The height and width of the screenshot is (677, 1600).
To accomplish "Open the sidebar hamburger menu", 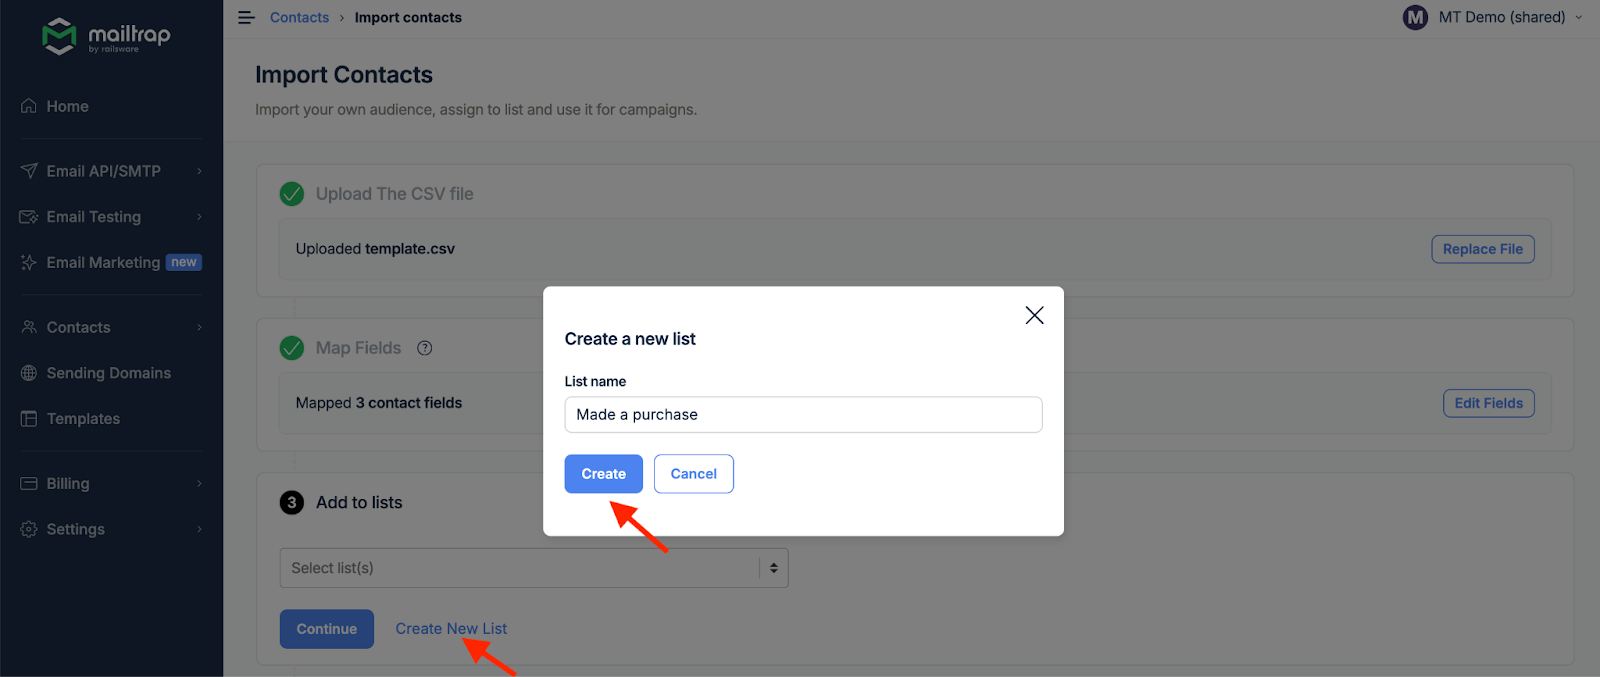I will [246, 17].
